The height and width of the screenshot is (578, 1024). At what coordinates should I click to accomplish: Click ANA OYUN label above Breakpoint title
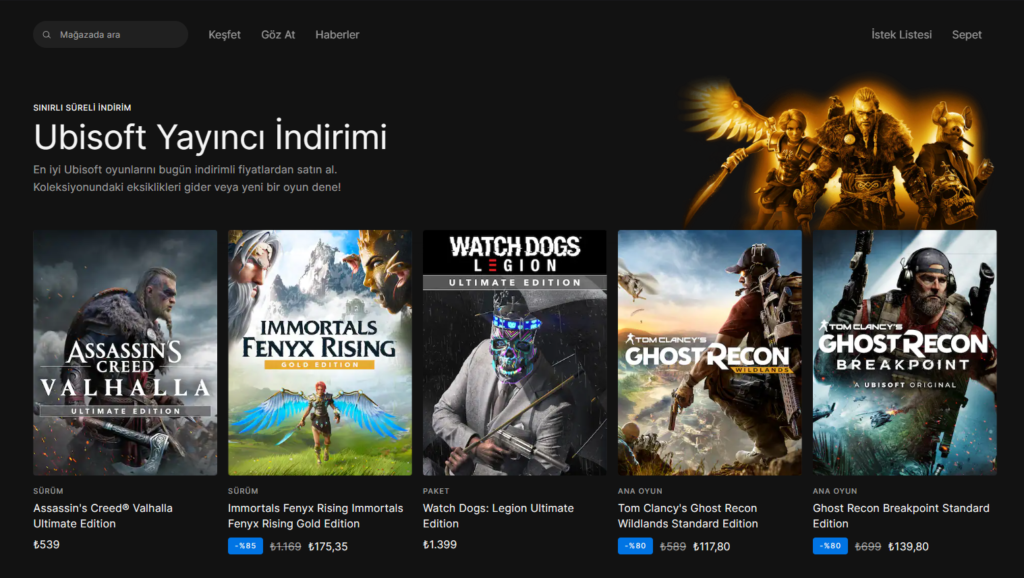(835, 491)
